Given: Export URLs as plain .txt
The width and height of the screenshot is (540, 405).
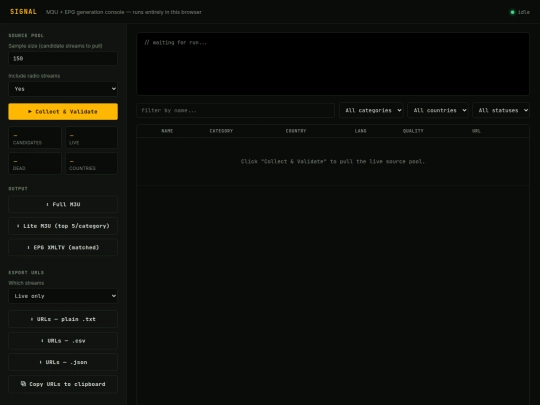Looking at the screenshot, I should (x=63, y=319).
